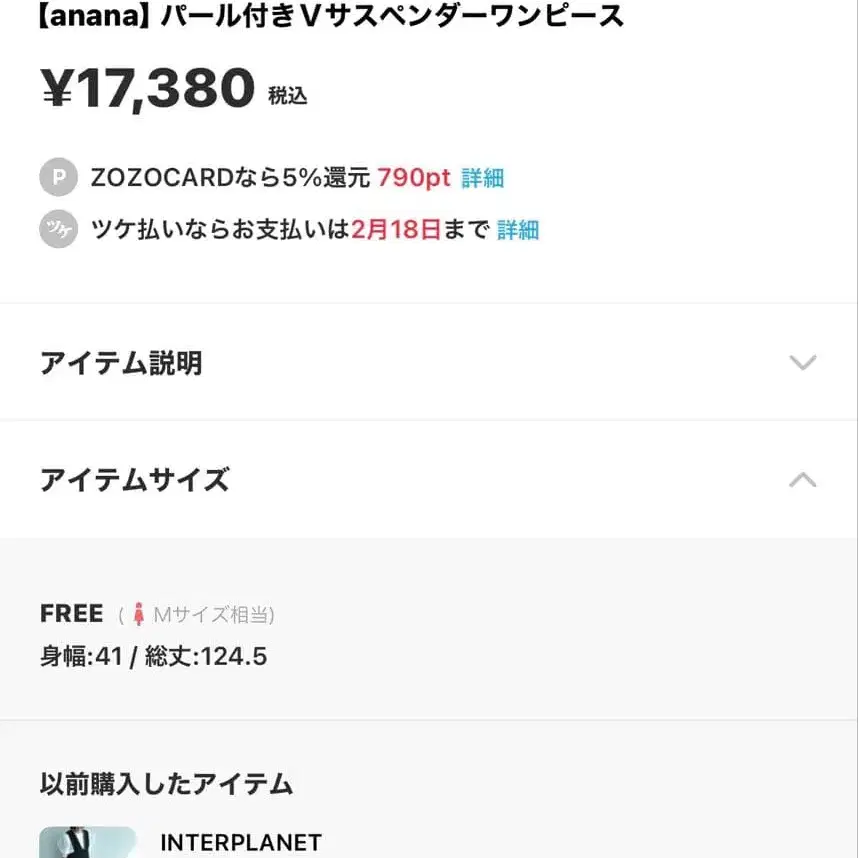This screenshot has height=858, width=858.
Task: Open the 詳細 link for ZOZOCARD rewards
Action: [484, 177]
